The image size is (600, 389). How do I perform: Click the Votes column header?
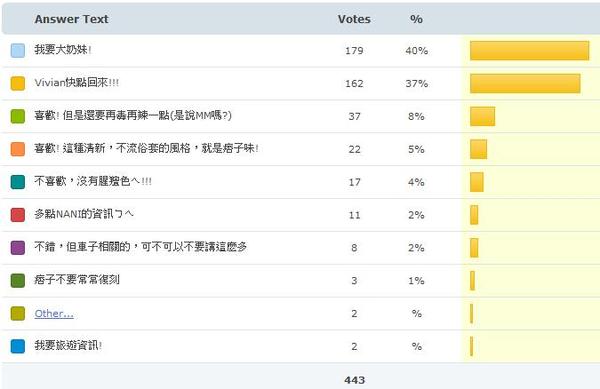click(x=354, y=19)
